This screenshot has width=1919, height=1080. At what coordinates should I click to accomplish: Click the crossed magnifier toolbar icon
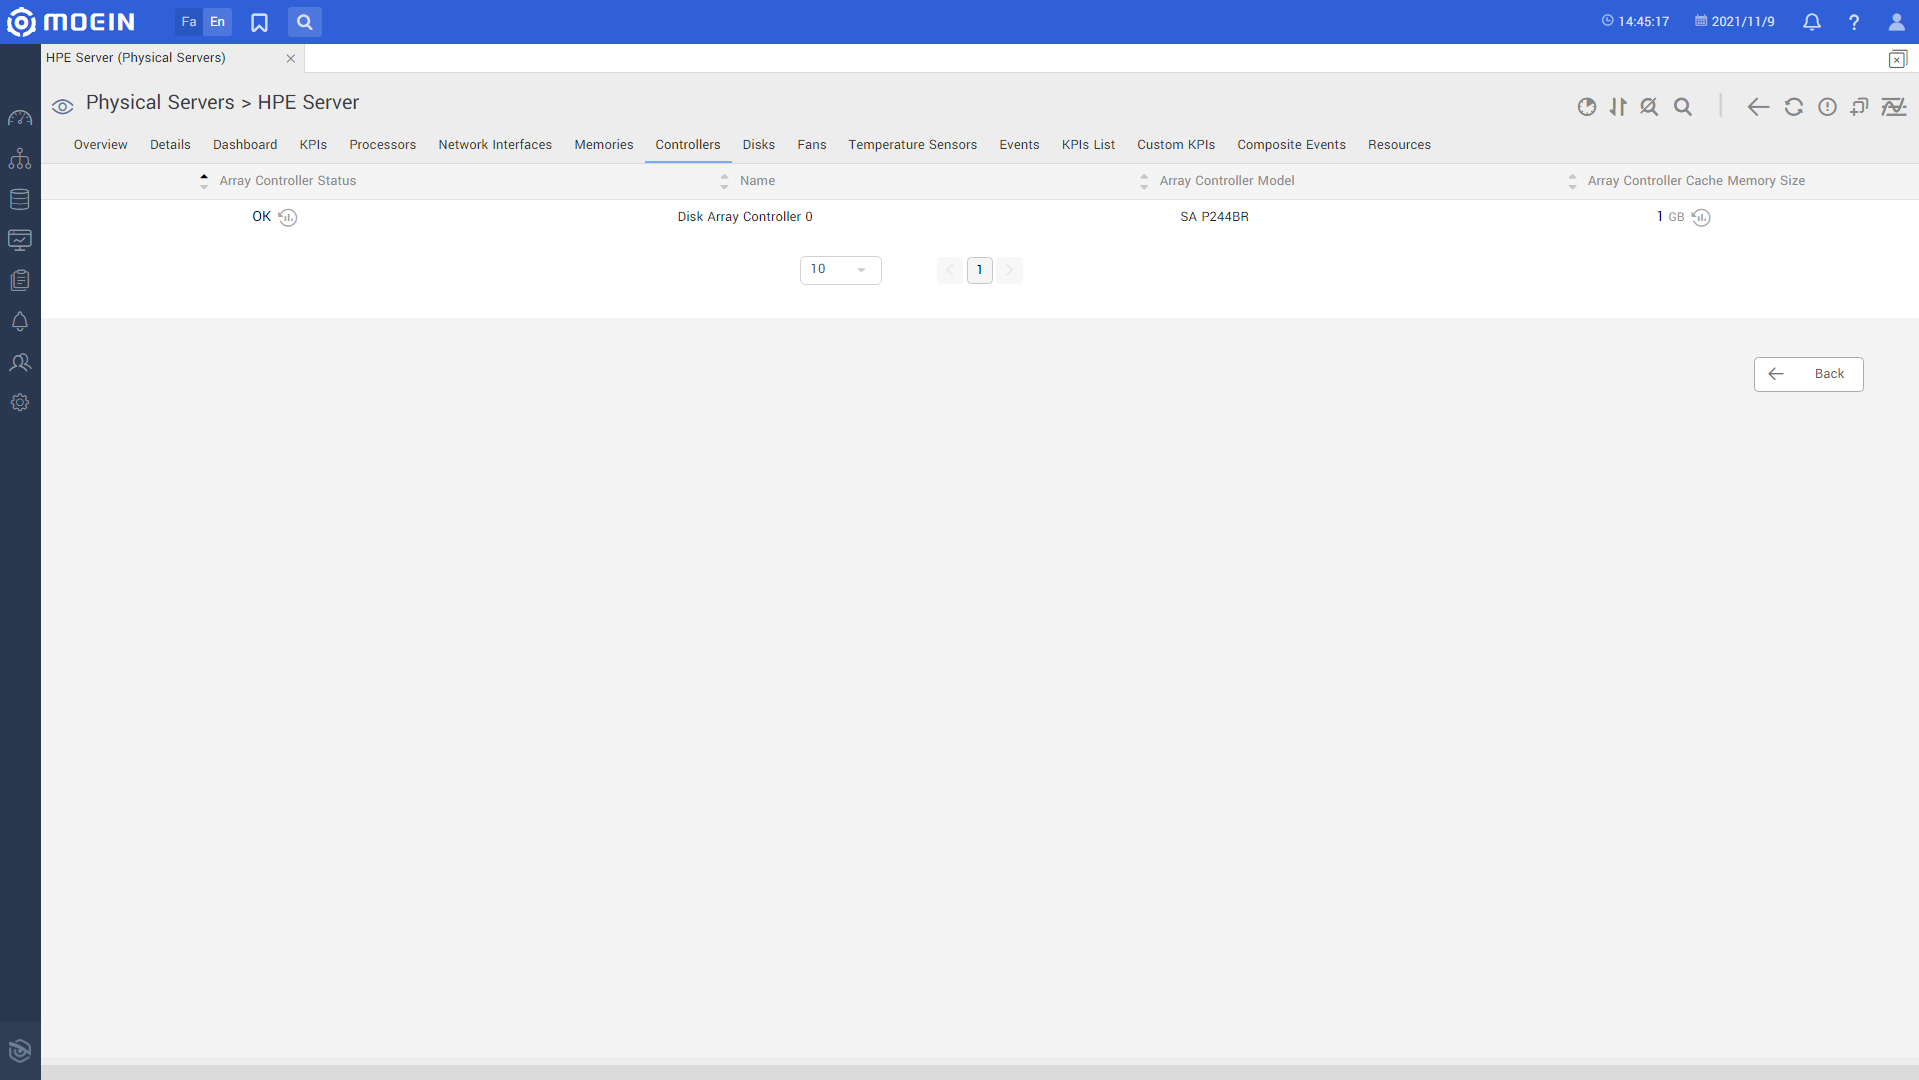click(1649, 106)
